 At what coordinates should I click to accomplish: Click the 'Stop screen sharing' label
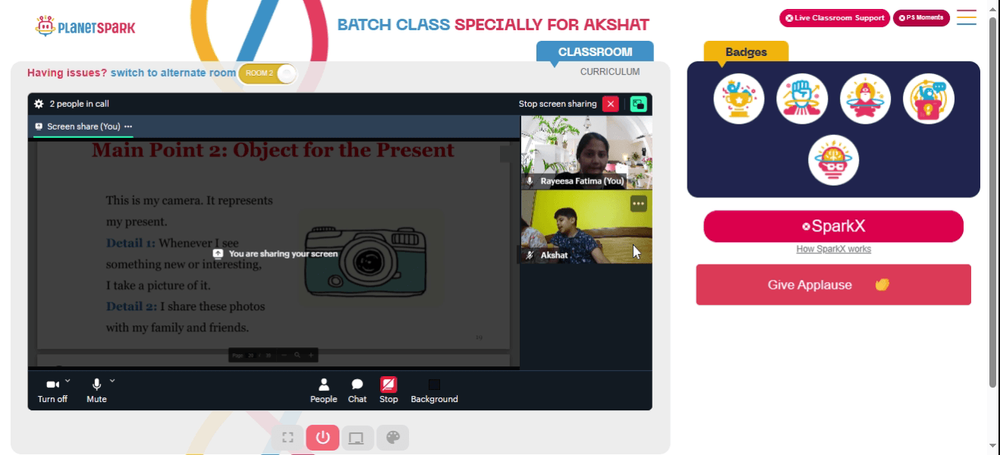(x=557, y=104)
